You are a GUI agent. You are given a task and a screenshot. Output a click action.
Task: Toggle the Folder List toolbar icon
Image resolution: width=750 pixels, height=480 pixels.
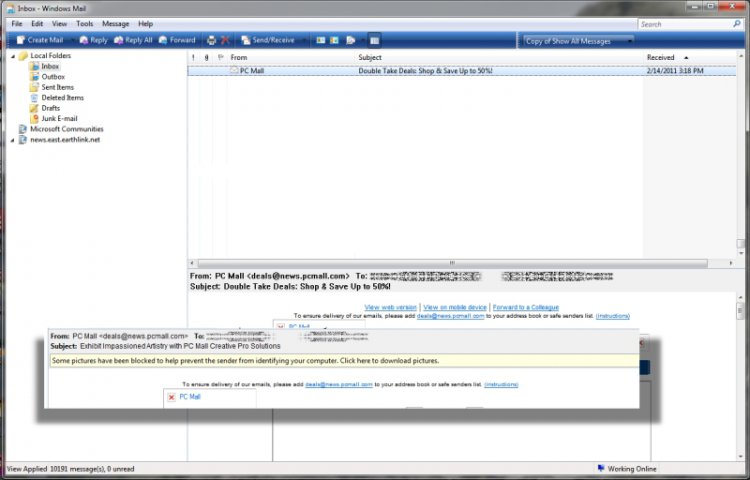pos(375,41)
